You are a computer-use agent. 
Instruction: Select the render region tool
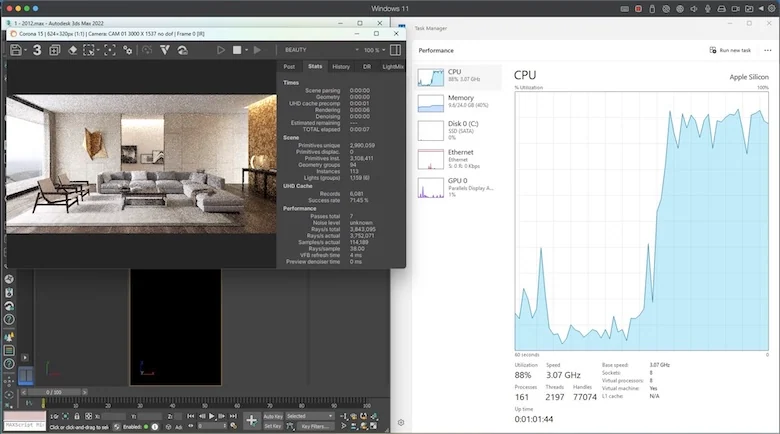tap(89, 50)
